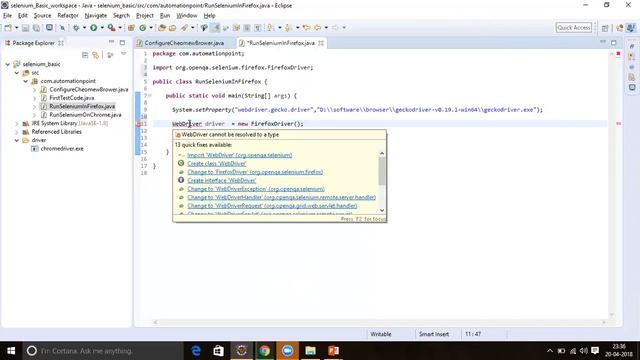Click the error marker icon on line 11
The height and width of the screenshot is (360, 640).
click(138, 124)
